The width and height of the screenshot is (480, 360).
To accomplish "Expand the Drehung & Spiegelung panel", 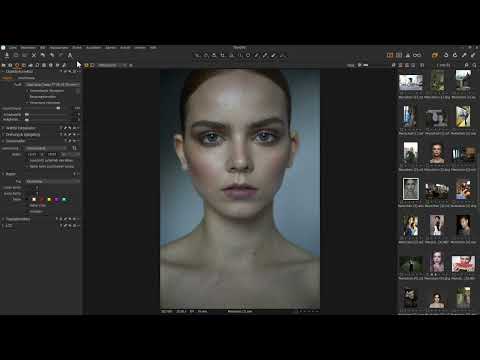I will (3, 134).
